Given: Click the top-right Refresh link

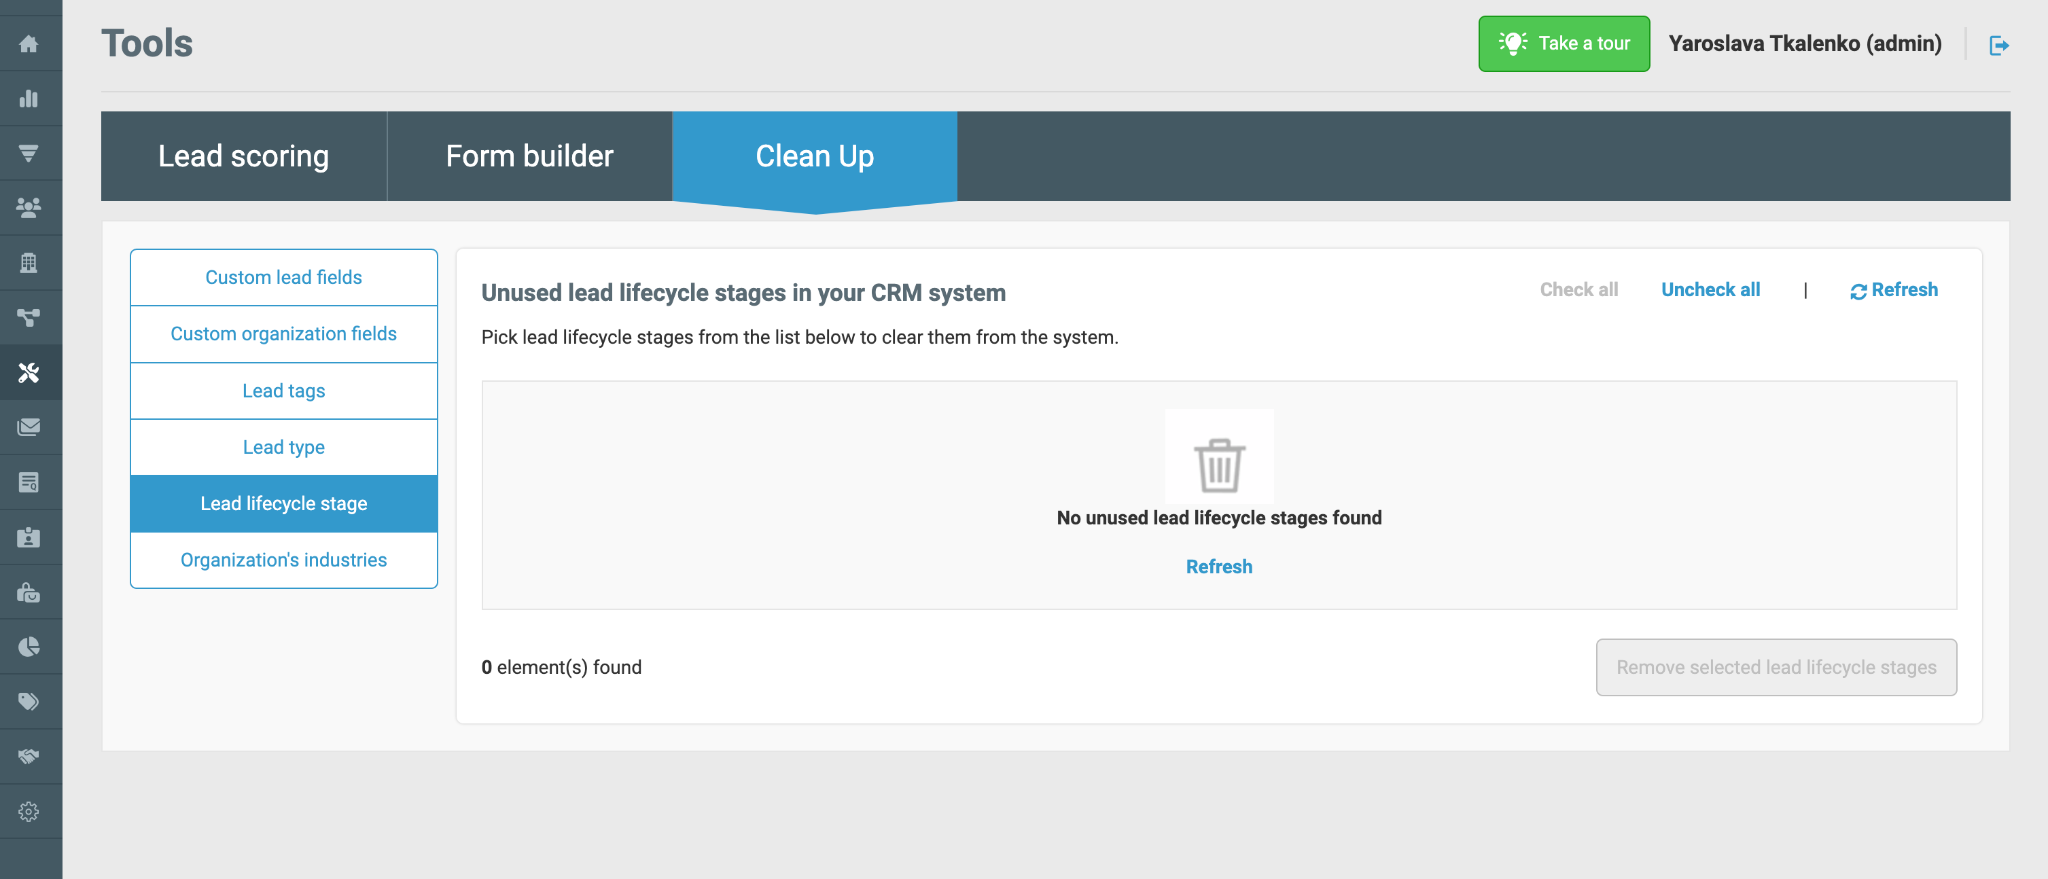Looking at the screenshot, I should pos(1894,290).
